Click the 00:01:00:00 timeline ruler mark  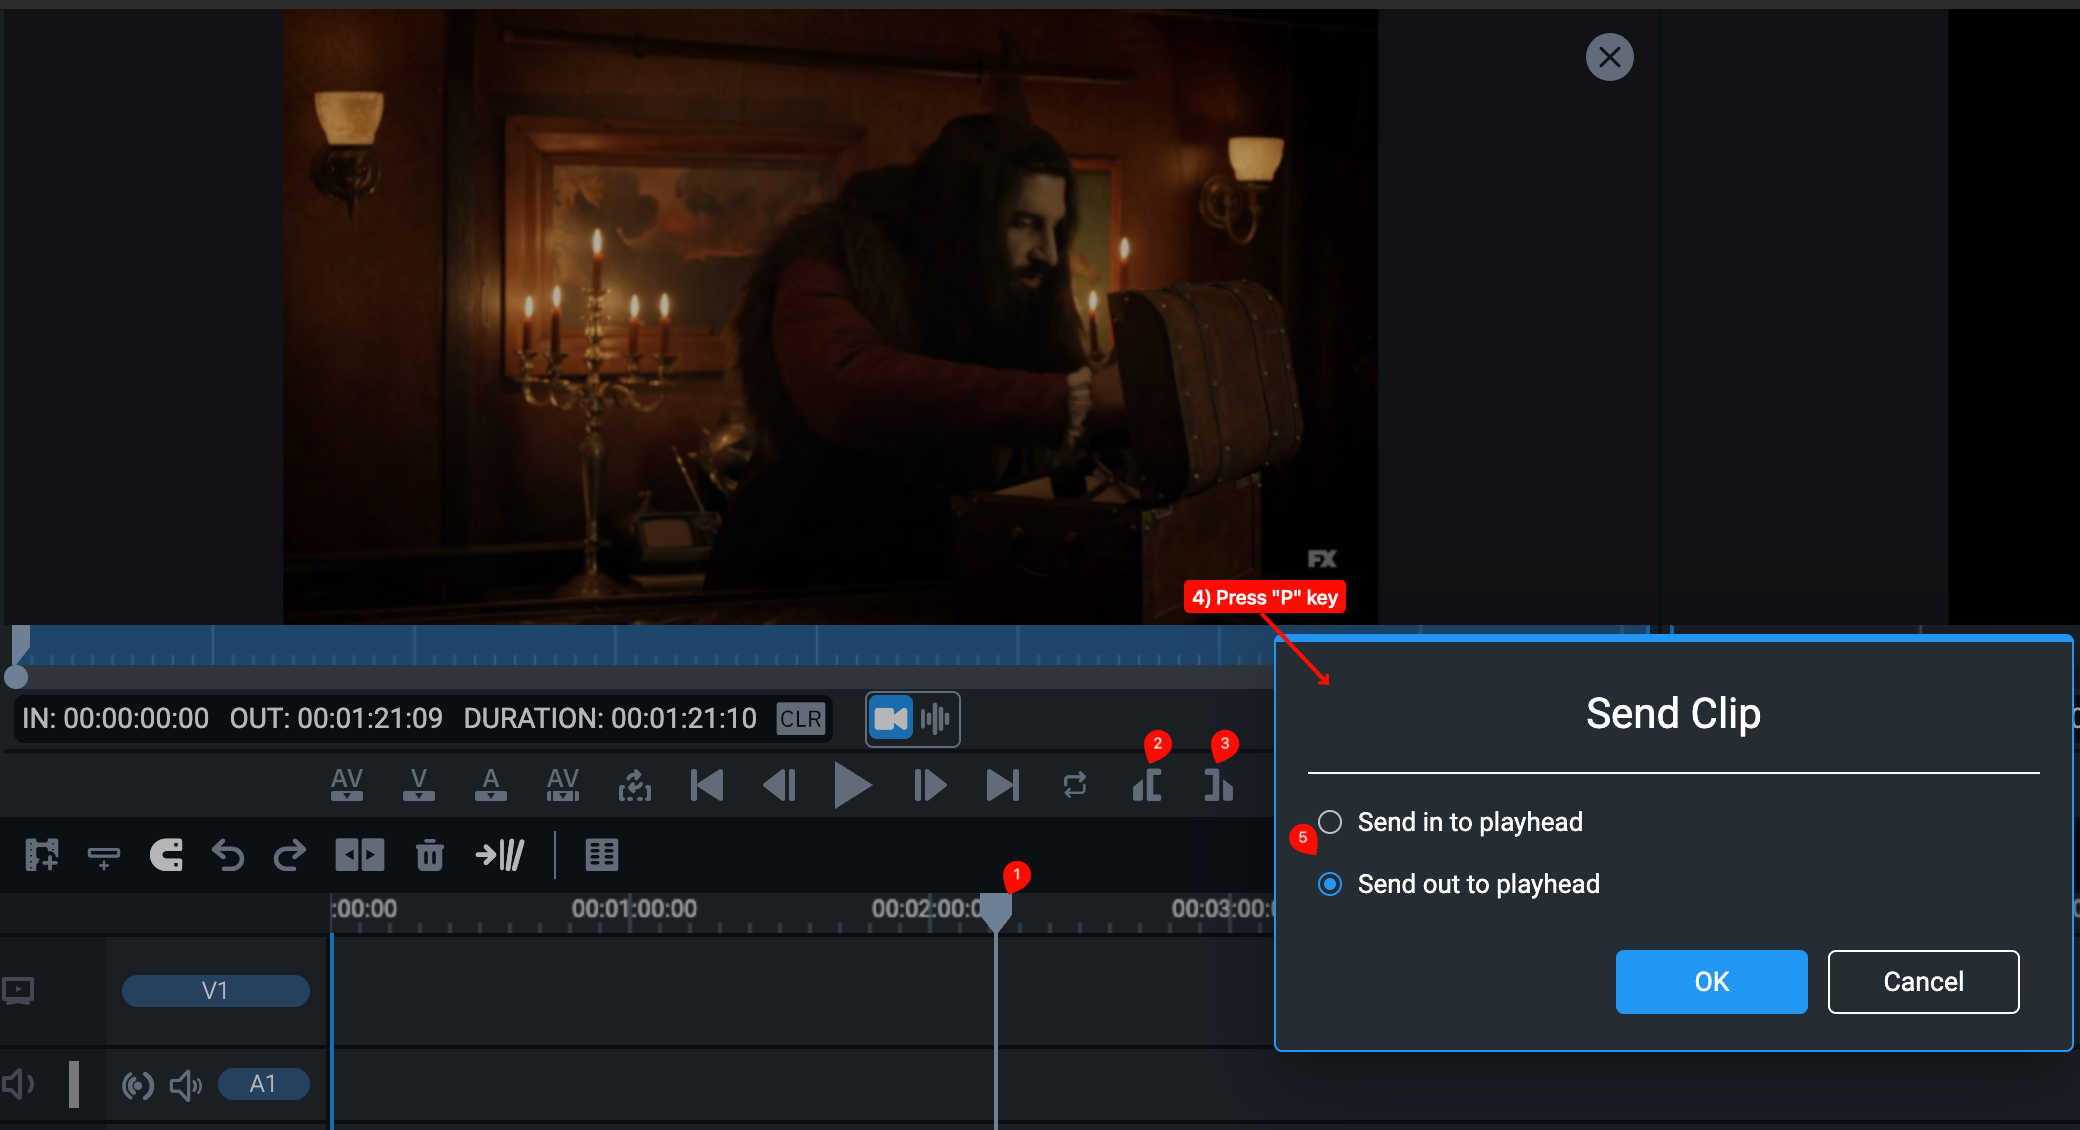tap(634, 909)
